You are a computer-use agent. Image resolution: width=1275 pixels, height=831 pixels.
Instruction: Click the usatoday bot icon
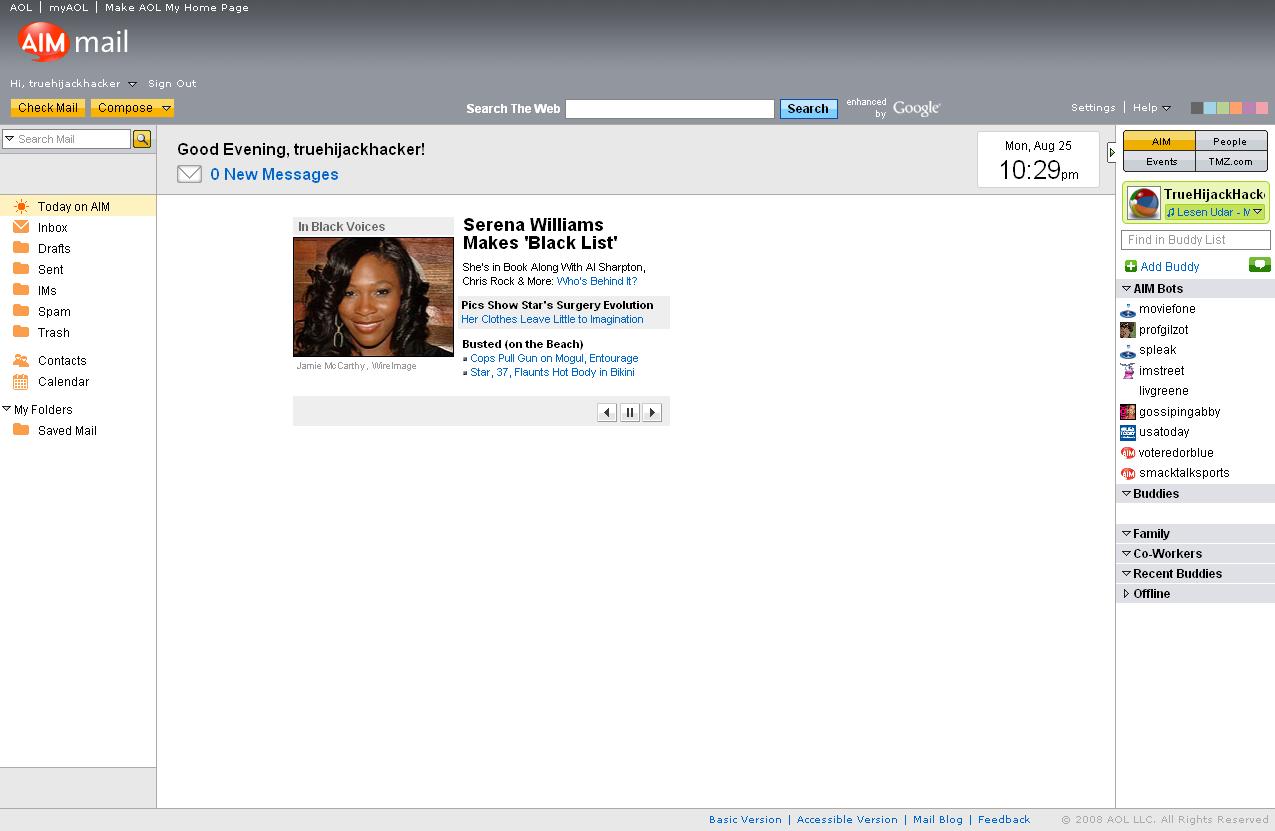click(1128, 432)
